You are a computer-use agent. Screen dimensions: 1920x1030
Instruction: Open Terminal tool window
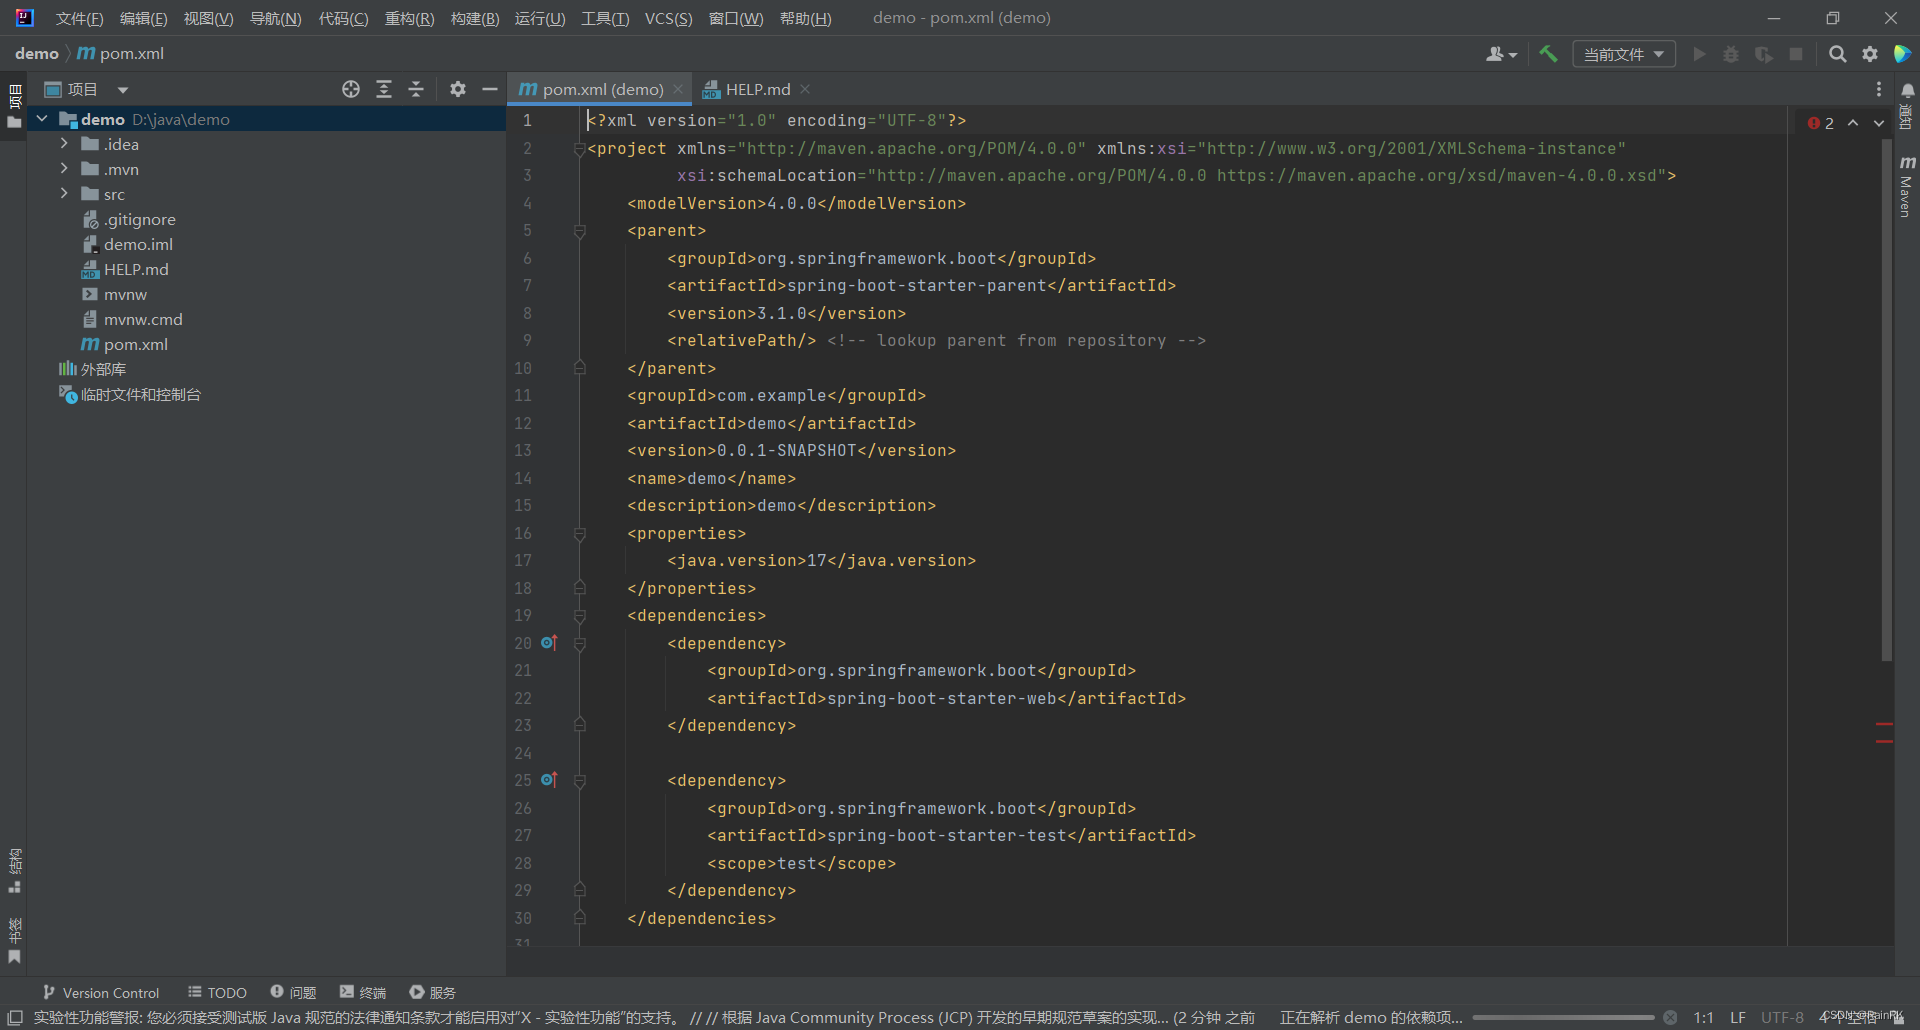coord(363,992)
